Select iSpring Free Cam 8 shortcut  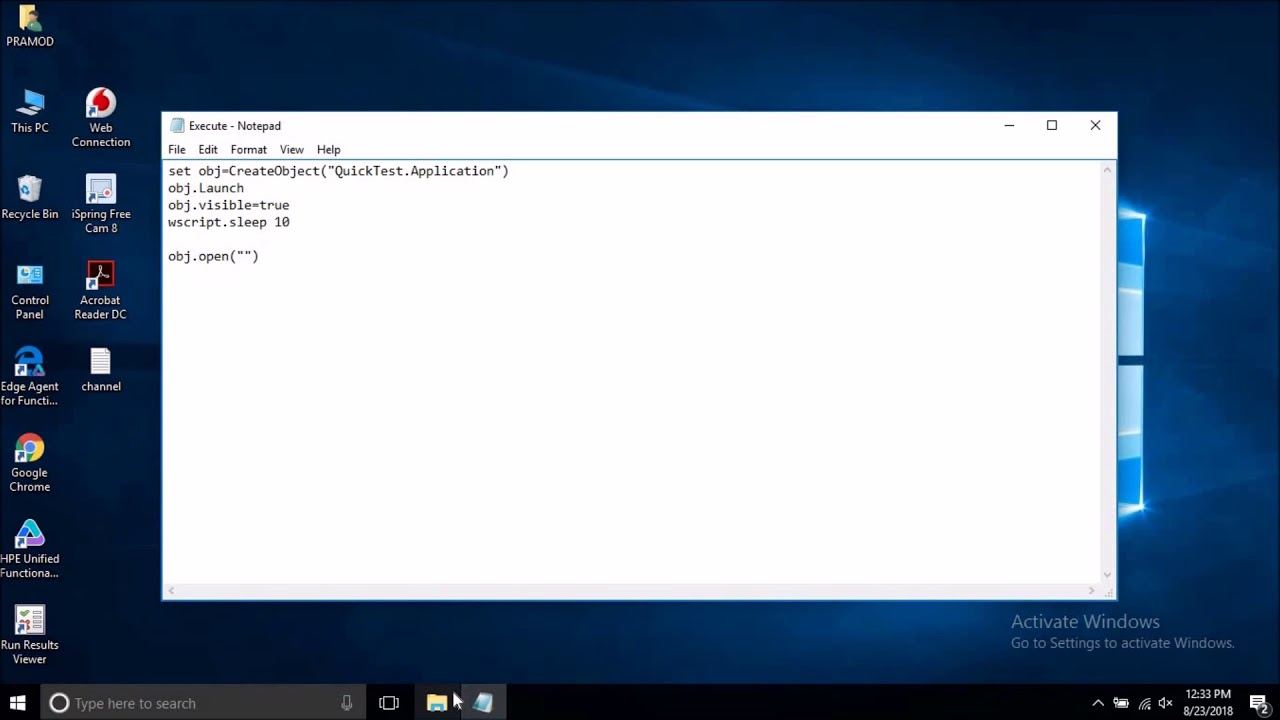pyautogui.click(x=100, y=204)
